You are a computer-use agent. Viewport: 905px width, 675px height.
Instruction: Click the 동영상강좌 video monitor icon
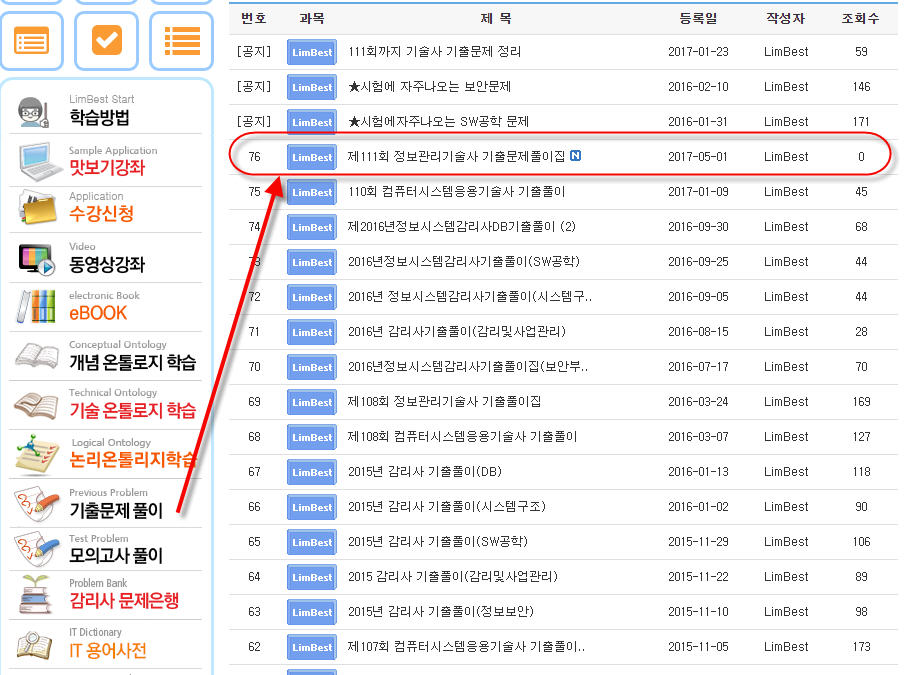[36, 259]
